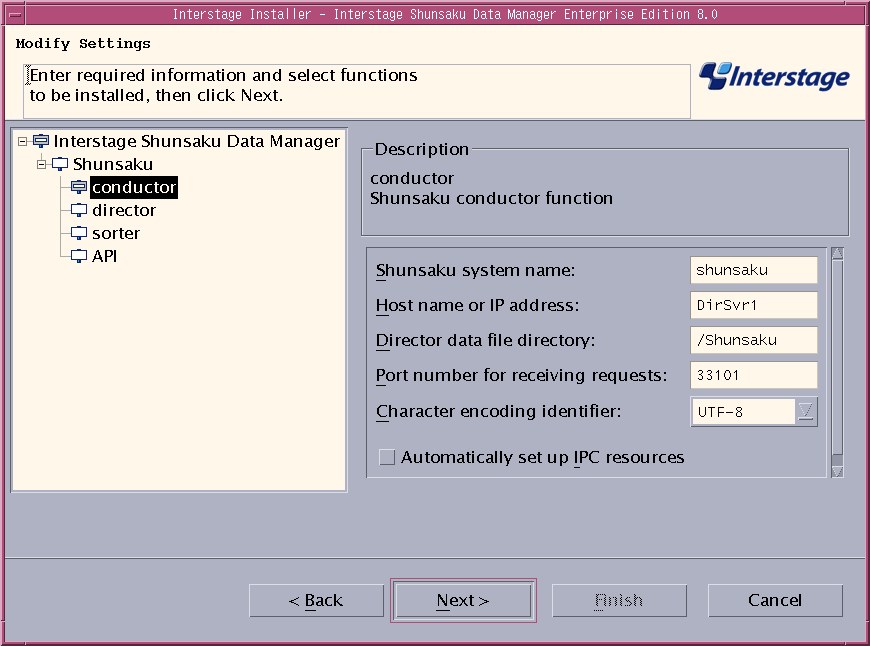Select Interstage Shunsaku Data Manager tree label
870x646 pixels.
click(196, 141)
